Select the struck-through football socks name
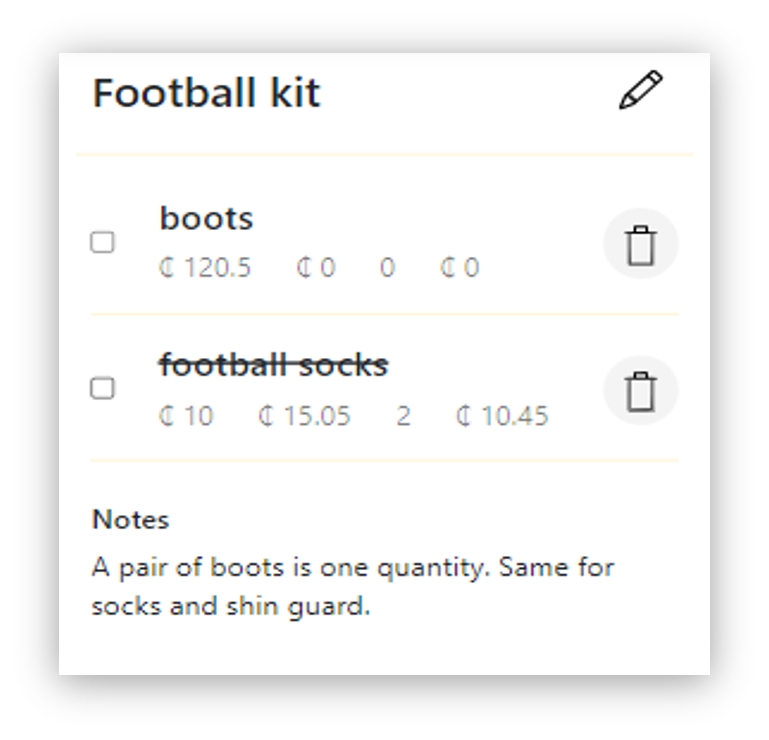769x740 pixels. 274,365
